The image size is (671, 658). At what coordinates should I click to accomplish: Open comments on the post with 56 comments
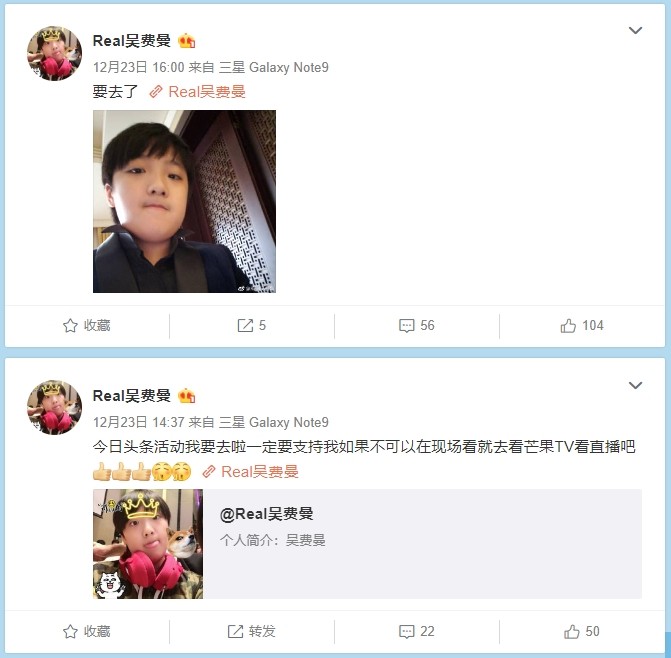[x=416, y=326]
